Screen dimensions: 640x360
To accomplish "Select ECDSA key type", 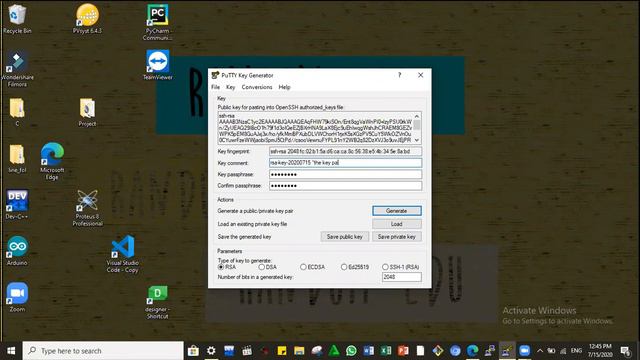I will click(x=303, y=267).
